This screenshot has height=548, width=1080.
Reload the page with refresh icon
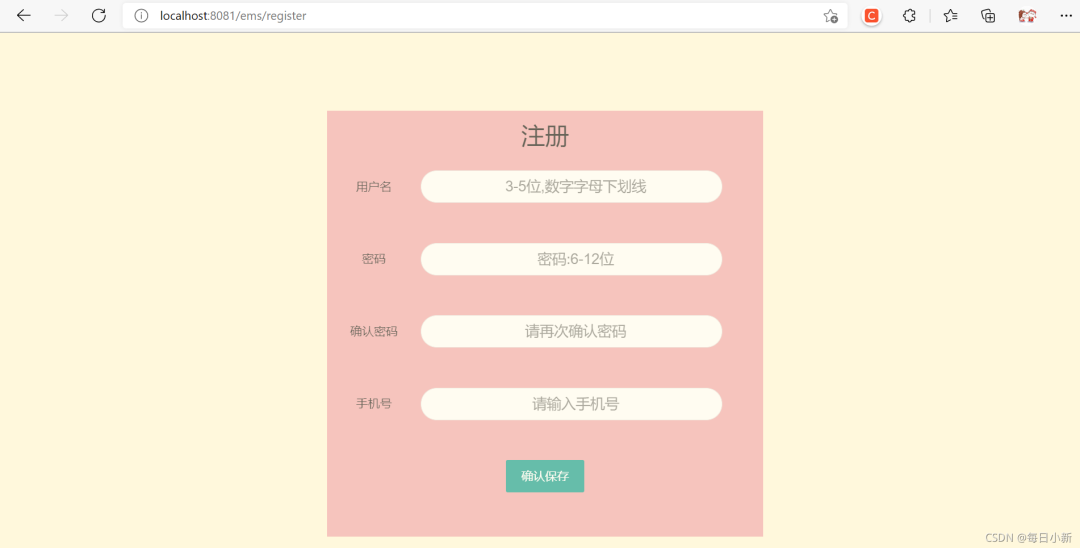coord(98,16)
